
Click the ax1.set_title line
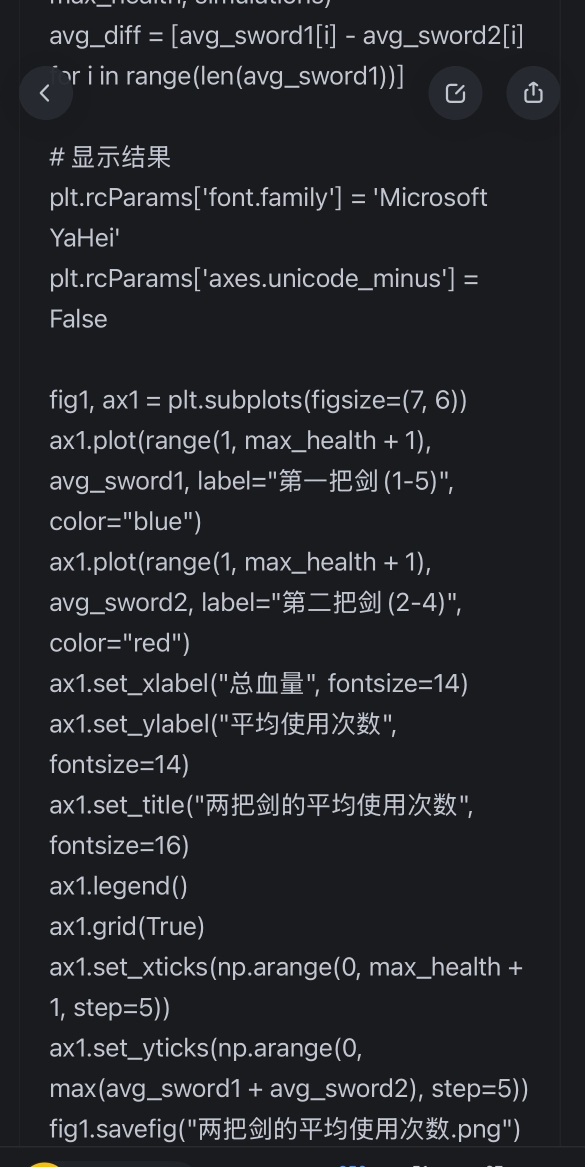(x=261, y=805)
